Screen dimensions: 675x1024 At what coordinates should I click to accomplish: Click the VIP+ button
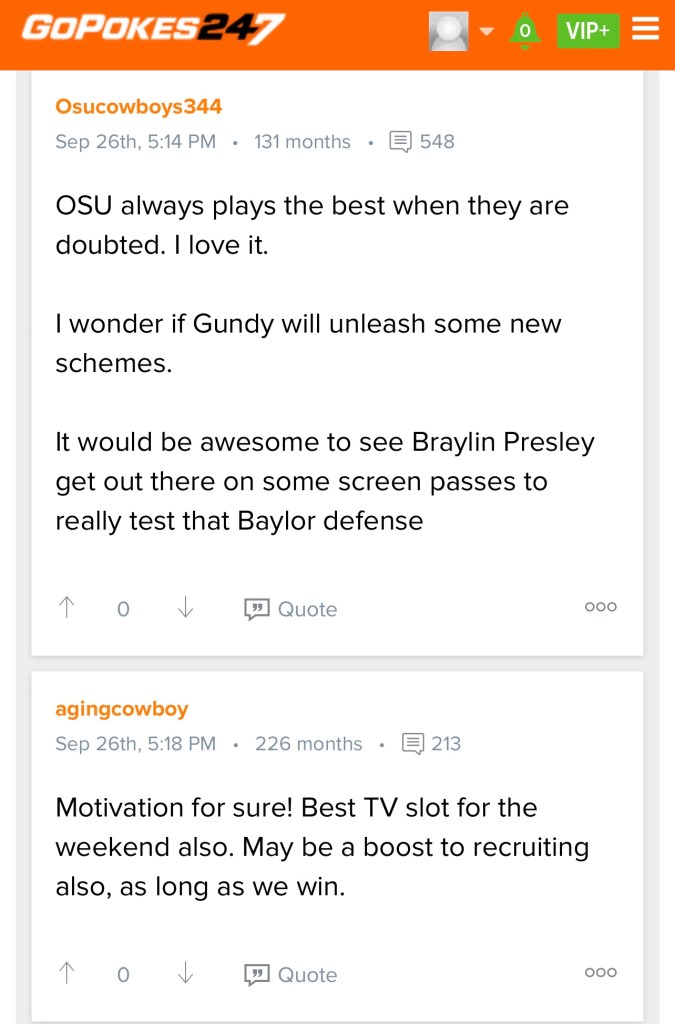pyautogui.click(x=588, y=31)
